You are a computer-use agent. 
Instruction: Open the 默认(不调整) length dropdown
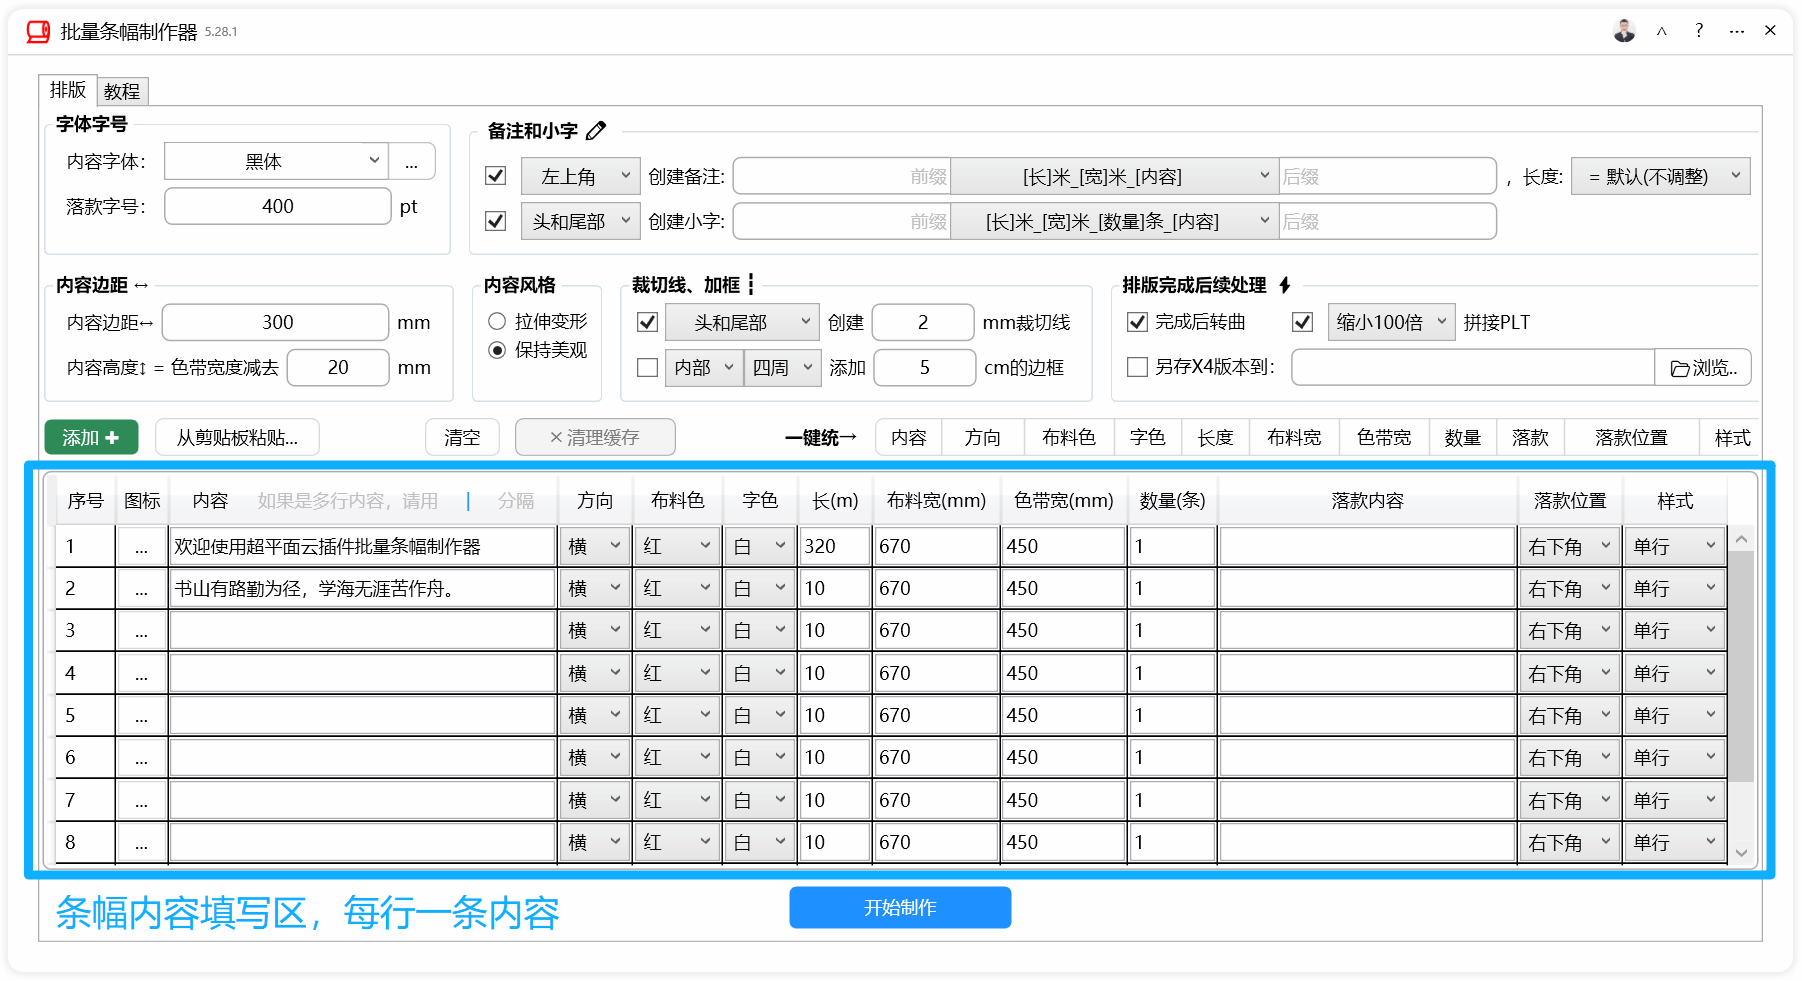tap(1661, 176)
